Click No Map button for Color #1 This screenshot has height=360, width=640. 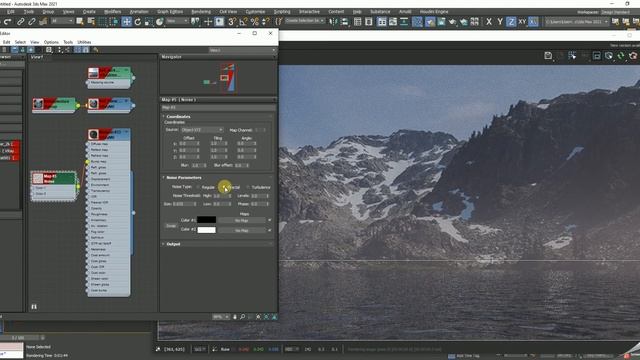point(241,220)
